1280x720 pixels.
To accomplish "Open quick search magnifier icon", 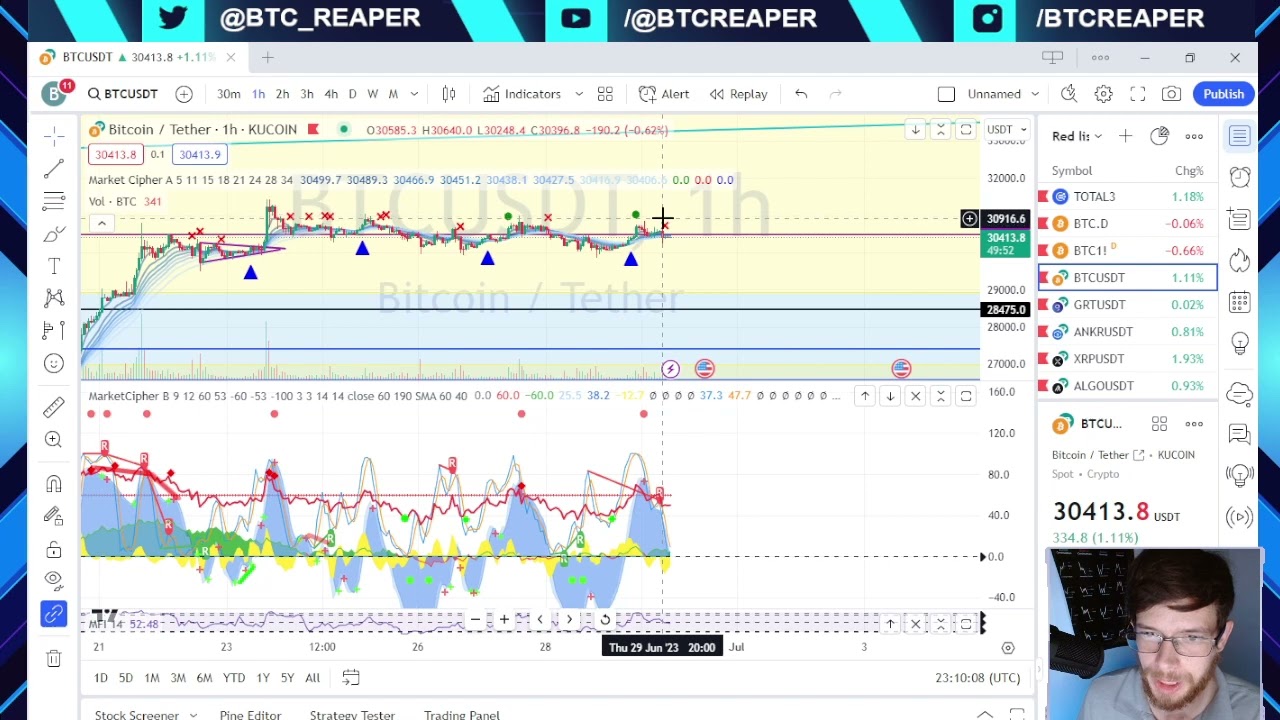I will point(1069,94).
